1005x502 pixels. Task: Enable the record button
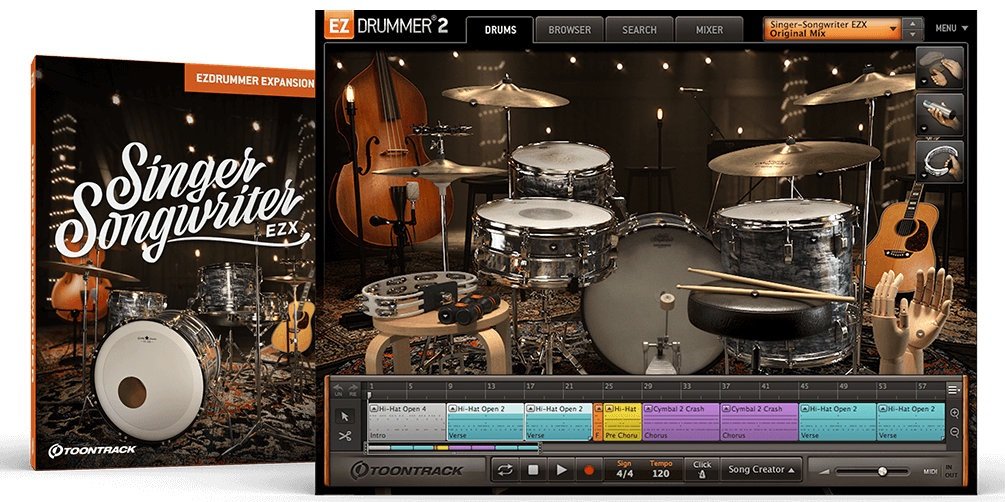click(590, 469)
